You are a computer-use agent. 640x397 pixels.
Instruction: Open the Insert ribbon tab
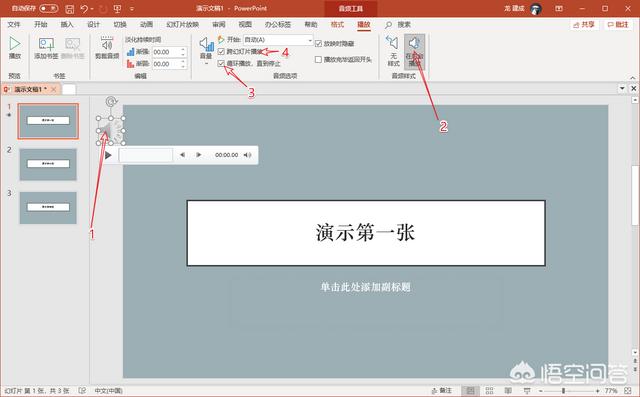tap(67, 24)
